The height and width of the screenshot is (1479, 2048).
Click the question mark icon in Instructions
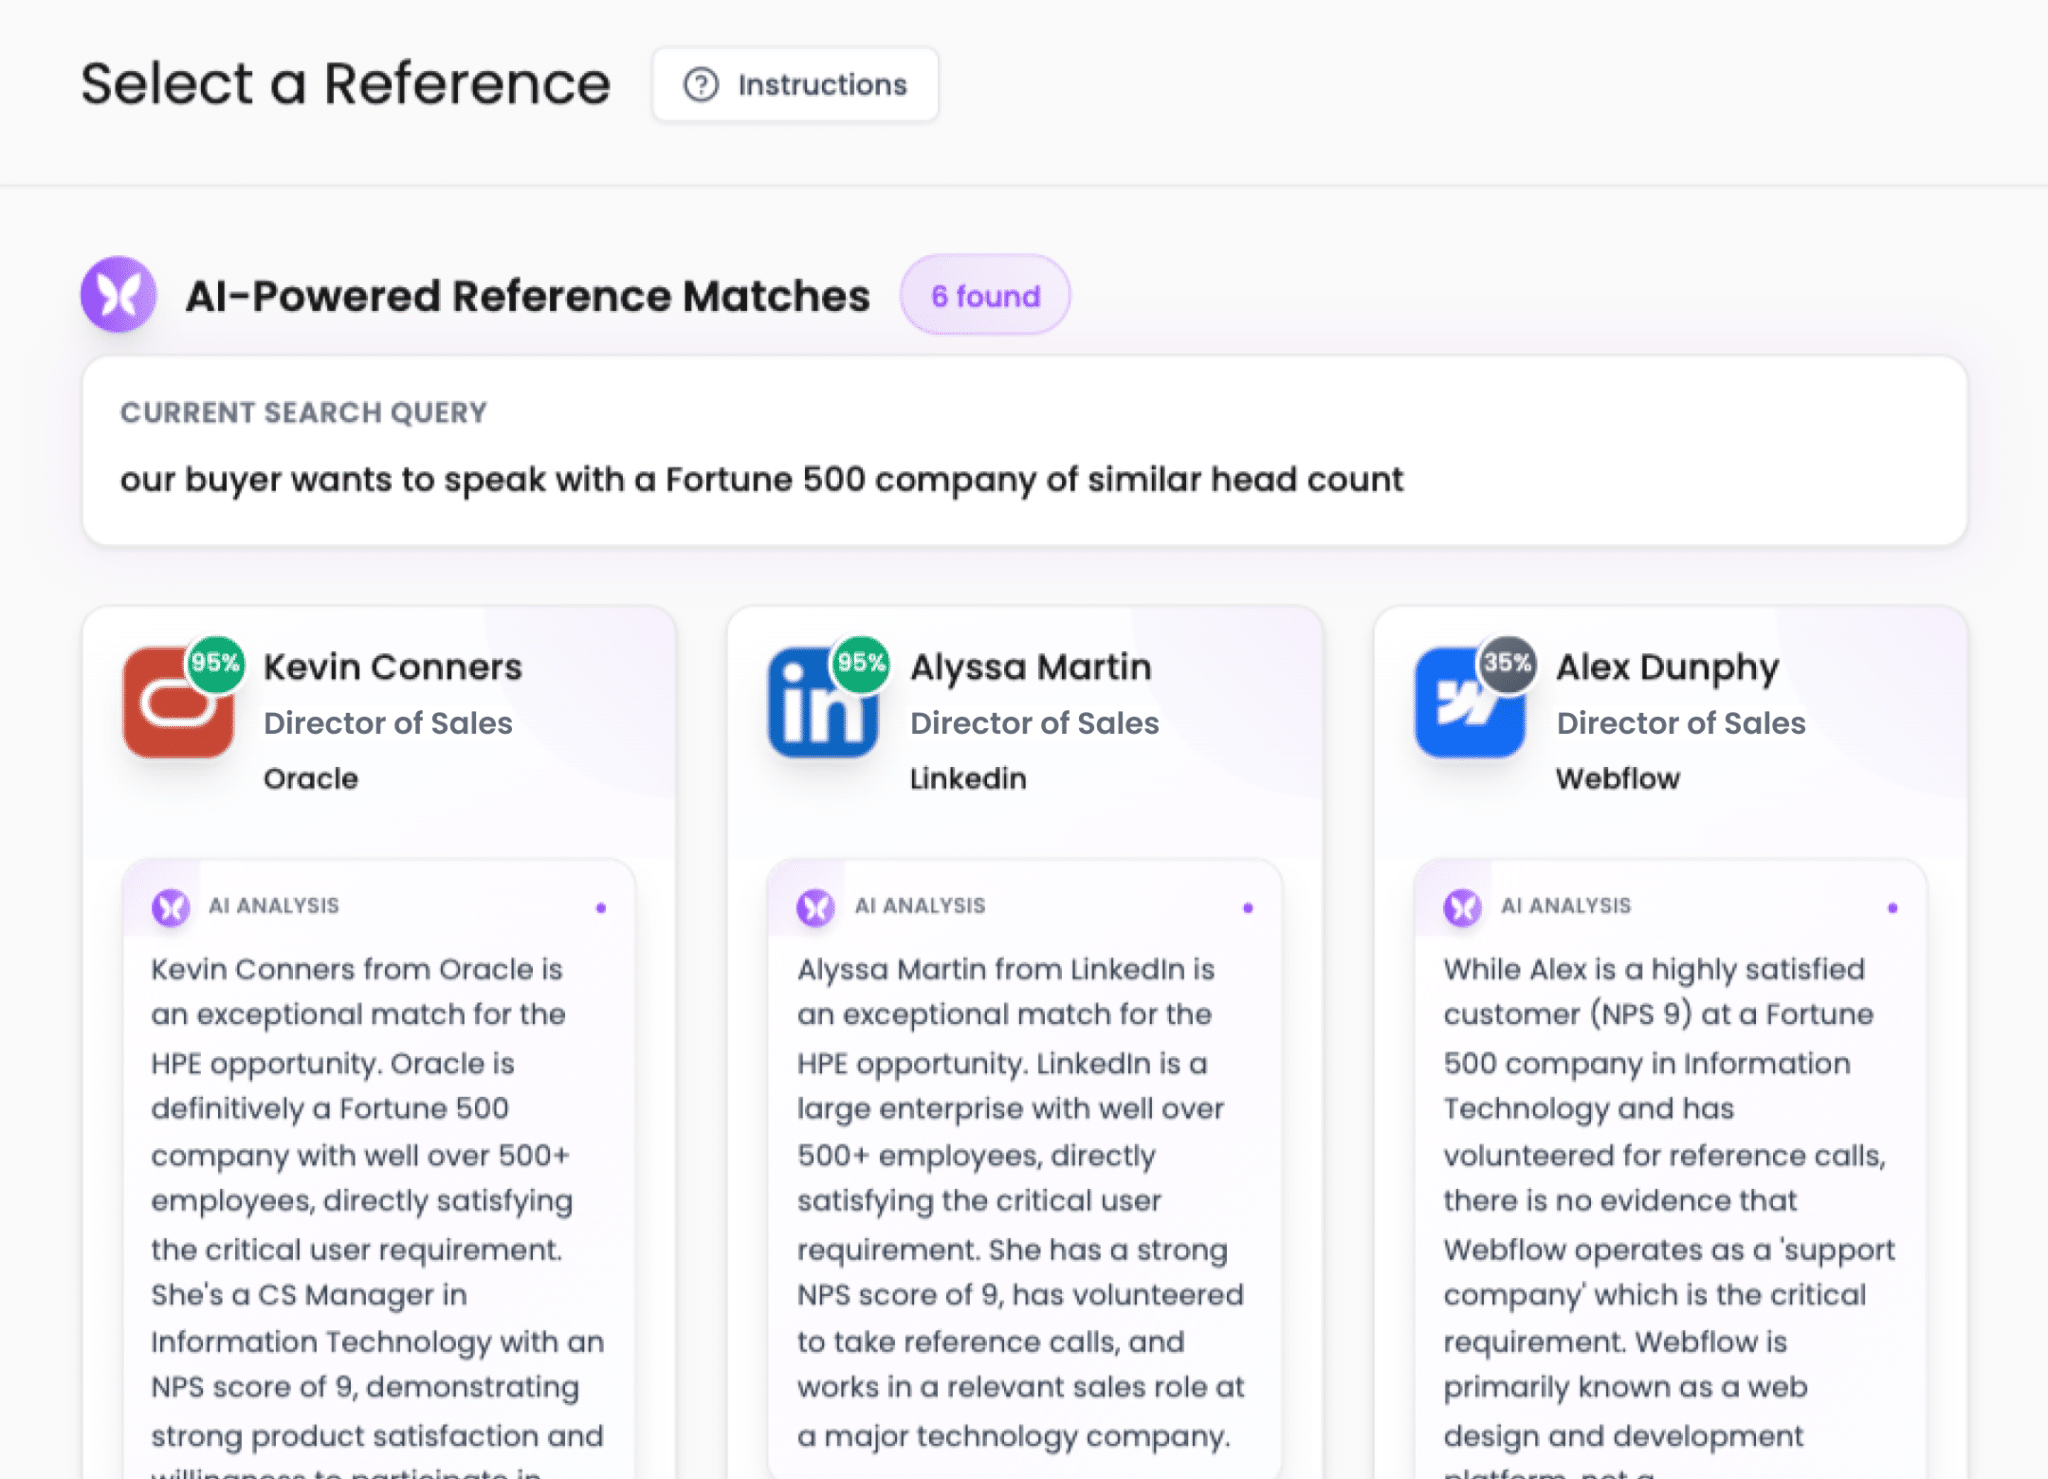pos(701,85)
